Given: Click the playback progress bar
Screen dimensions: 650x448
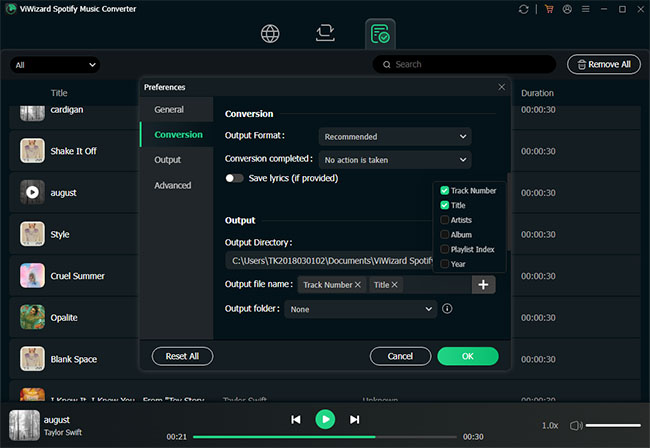Looking at the screenshot, I should pos(325,437).
